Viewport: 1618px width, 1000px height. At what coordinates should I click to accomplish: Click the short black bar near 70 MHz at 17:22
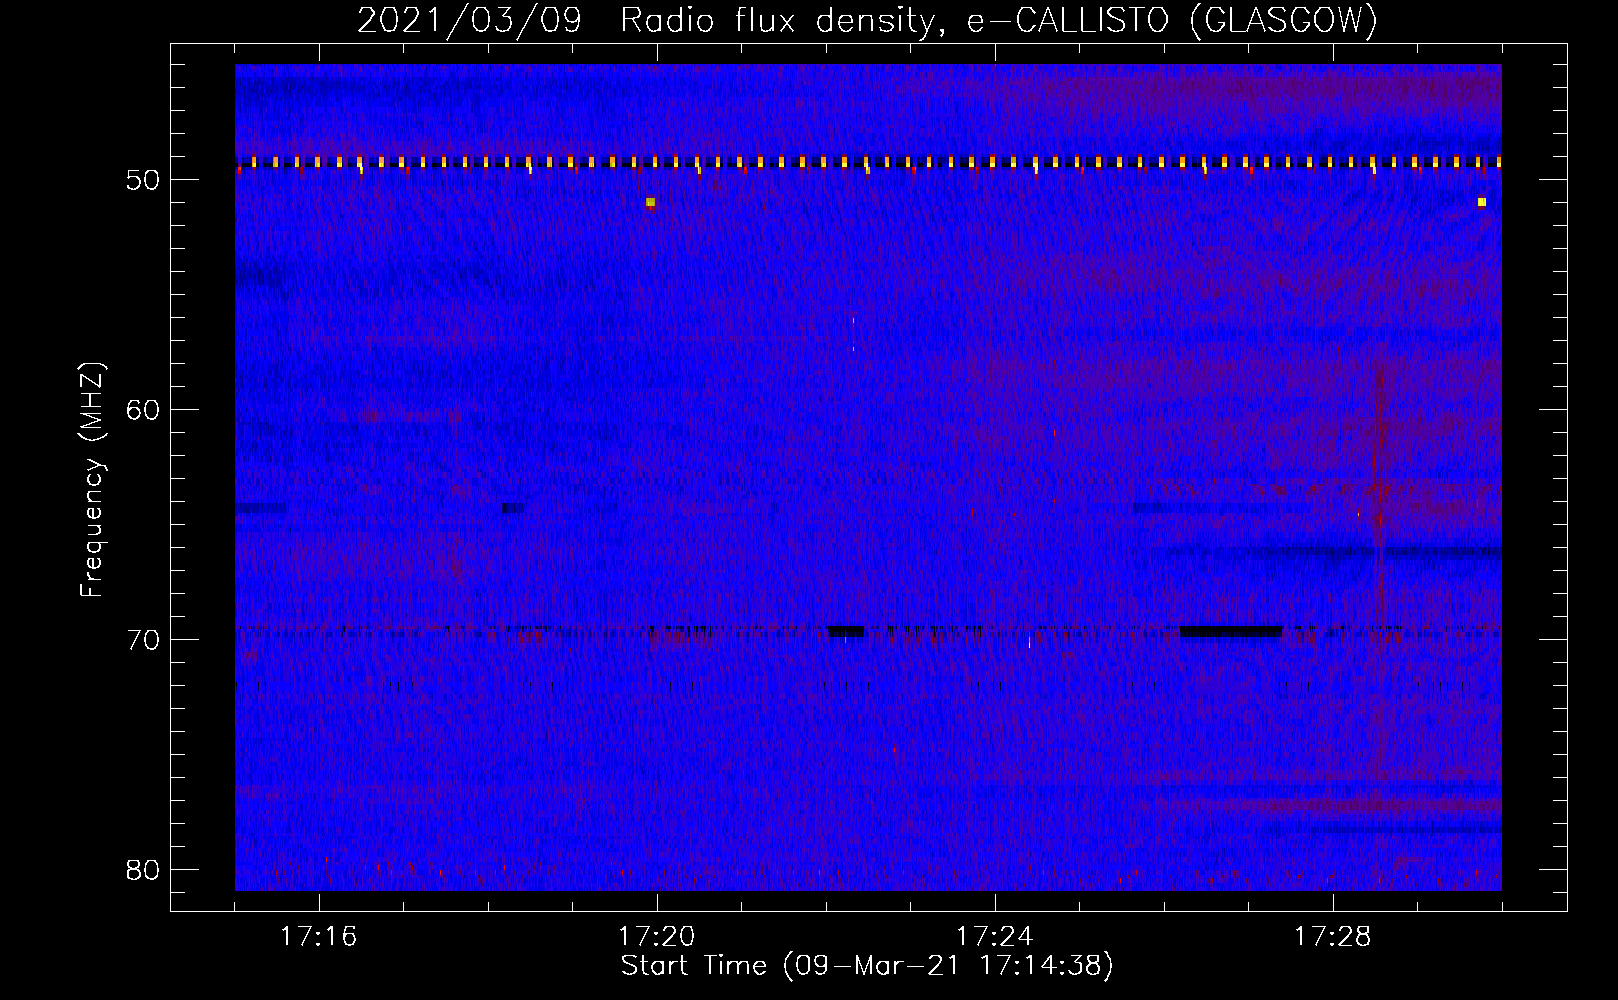pyautogui.click(x=846, y=631)
